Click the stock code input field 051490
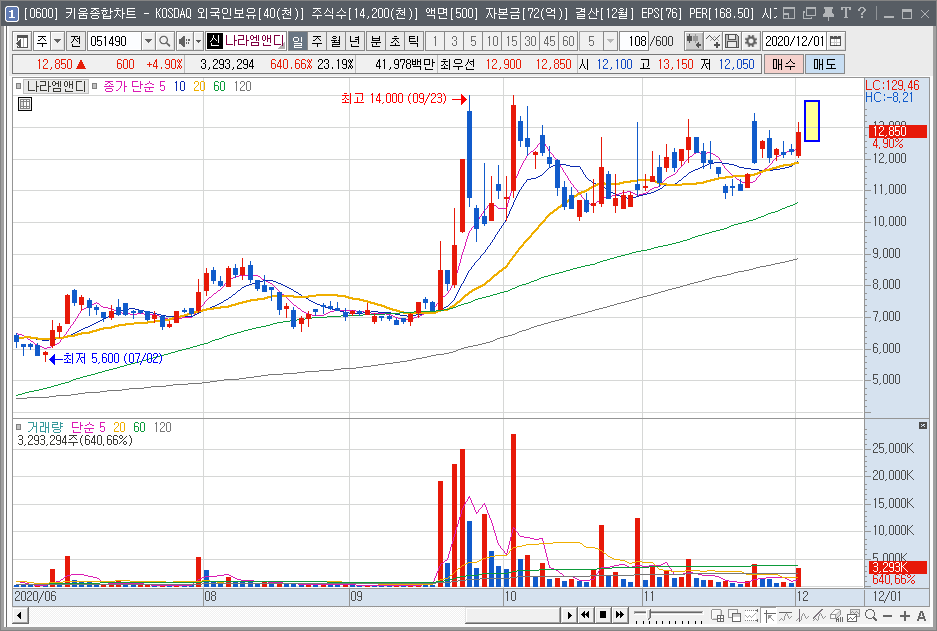This screenshot has width=937, height=631. [x=115, y=41]
